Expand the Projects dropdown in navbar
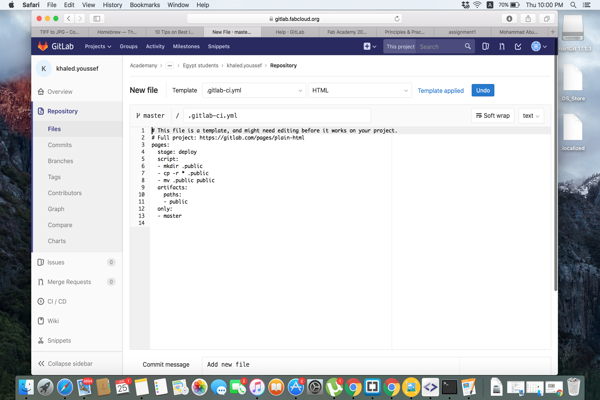This screenshot has height=400, width=600. [x=98, y=46]
